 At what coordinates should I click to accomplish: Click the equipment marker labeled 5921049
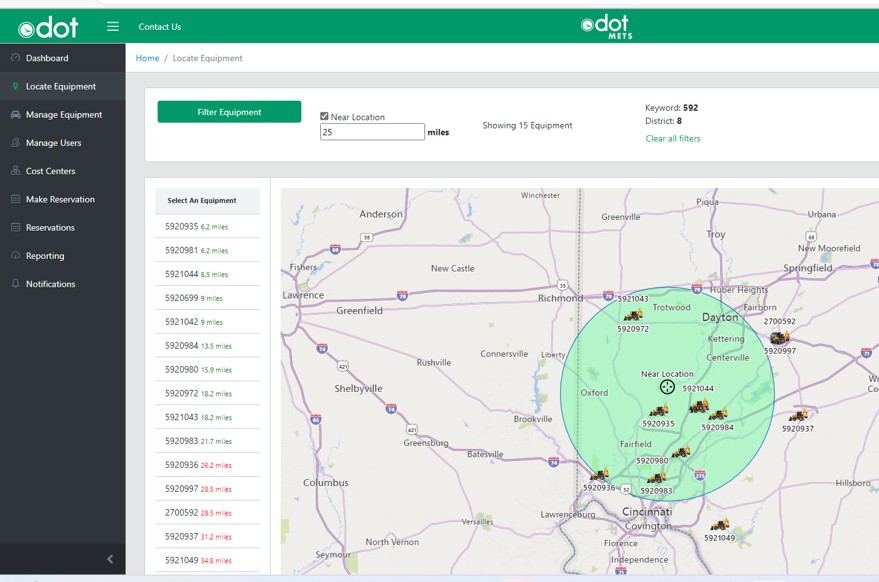(x=719, y=525)
